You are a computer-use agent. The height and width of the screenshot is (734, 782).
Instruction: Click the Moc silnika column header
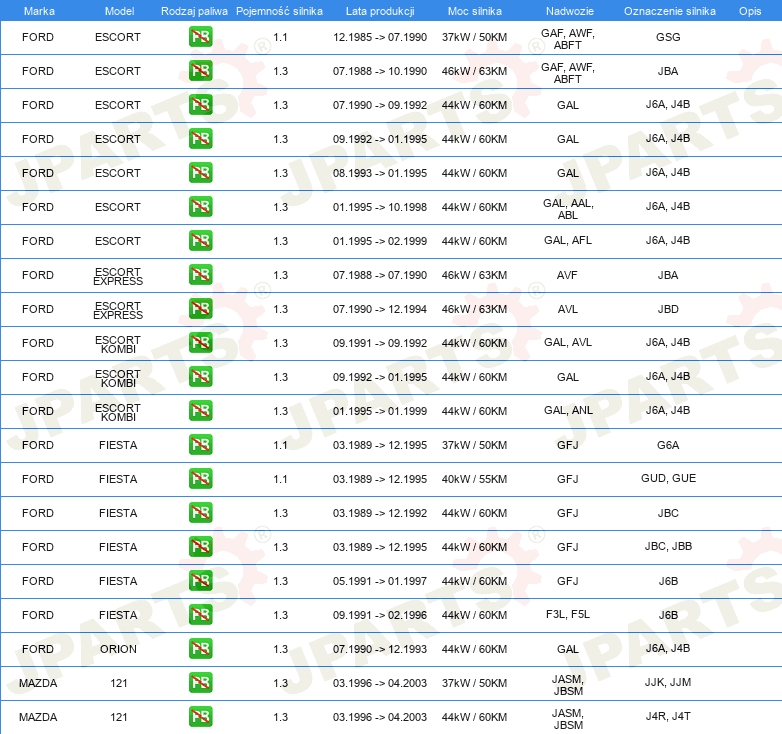click(x=474, y=11)
